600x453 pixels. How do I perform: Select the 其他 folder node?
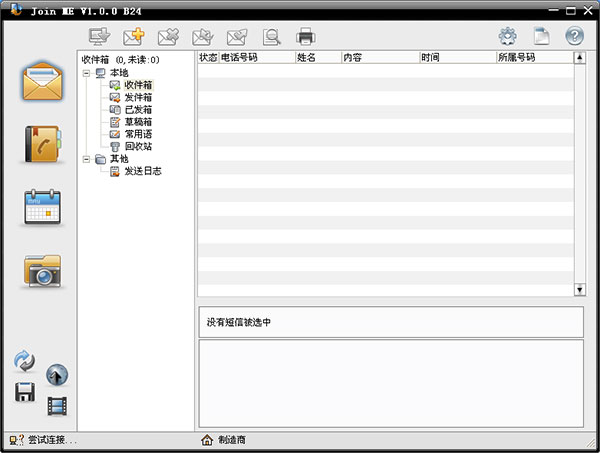pos(119,159)
